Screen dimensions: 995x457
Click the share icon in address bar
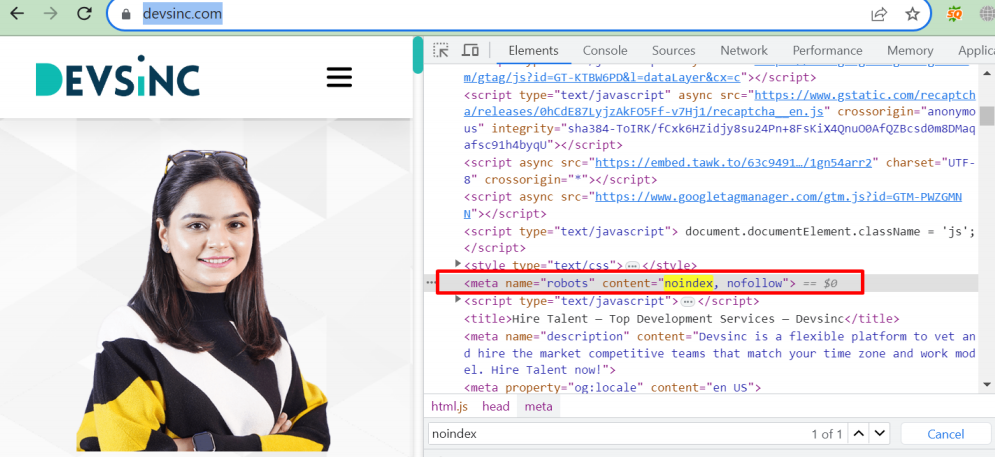(879, 14)
